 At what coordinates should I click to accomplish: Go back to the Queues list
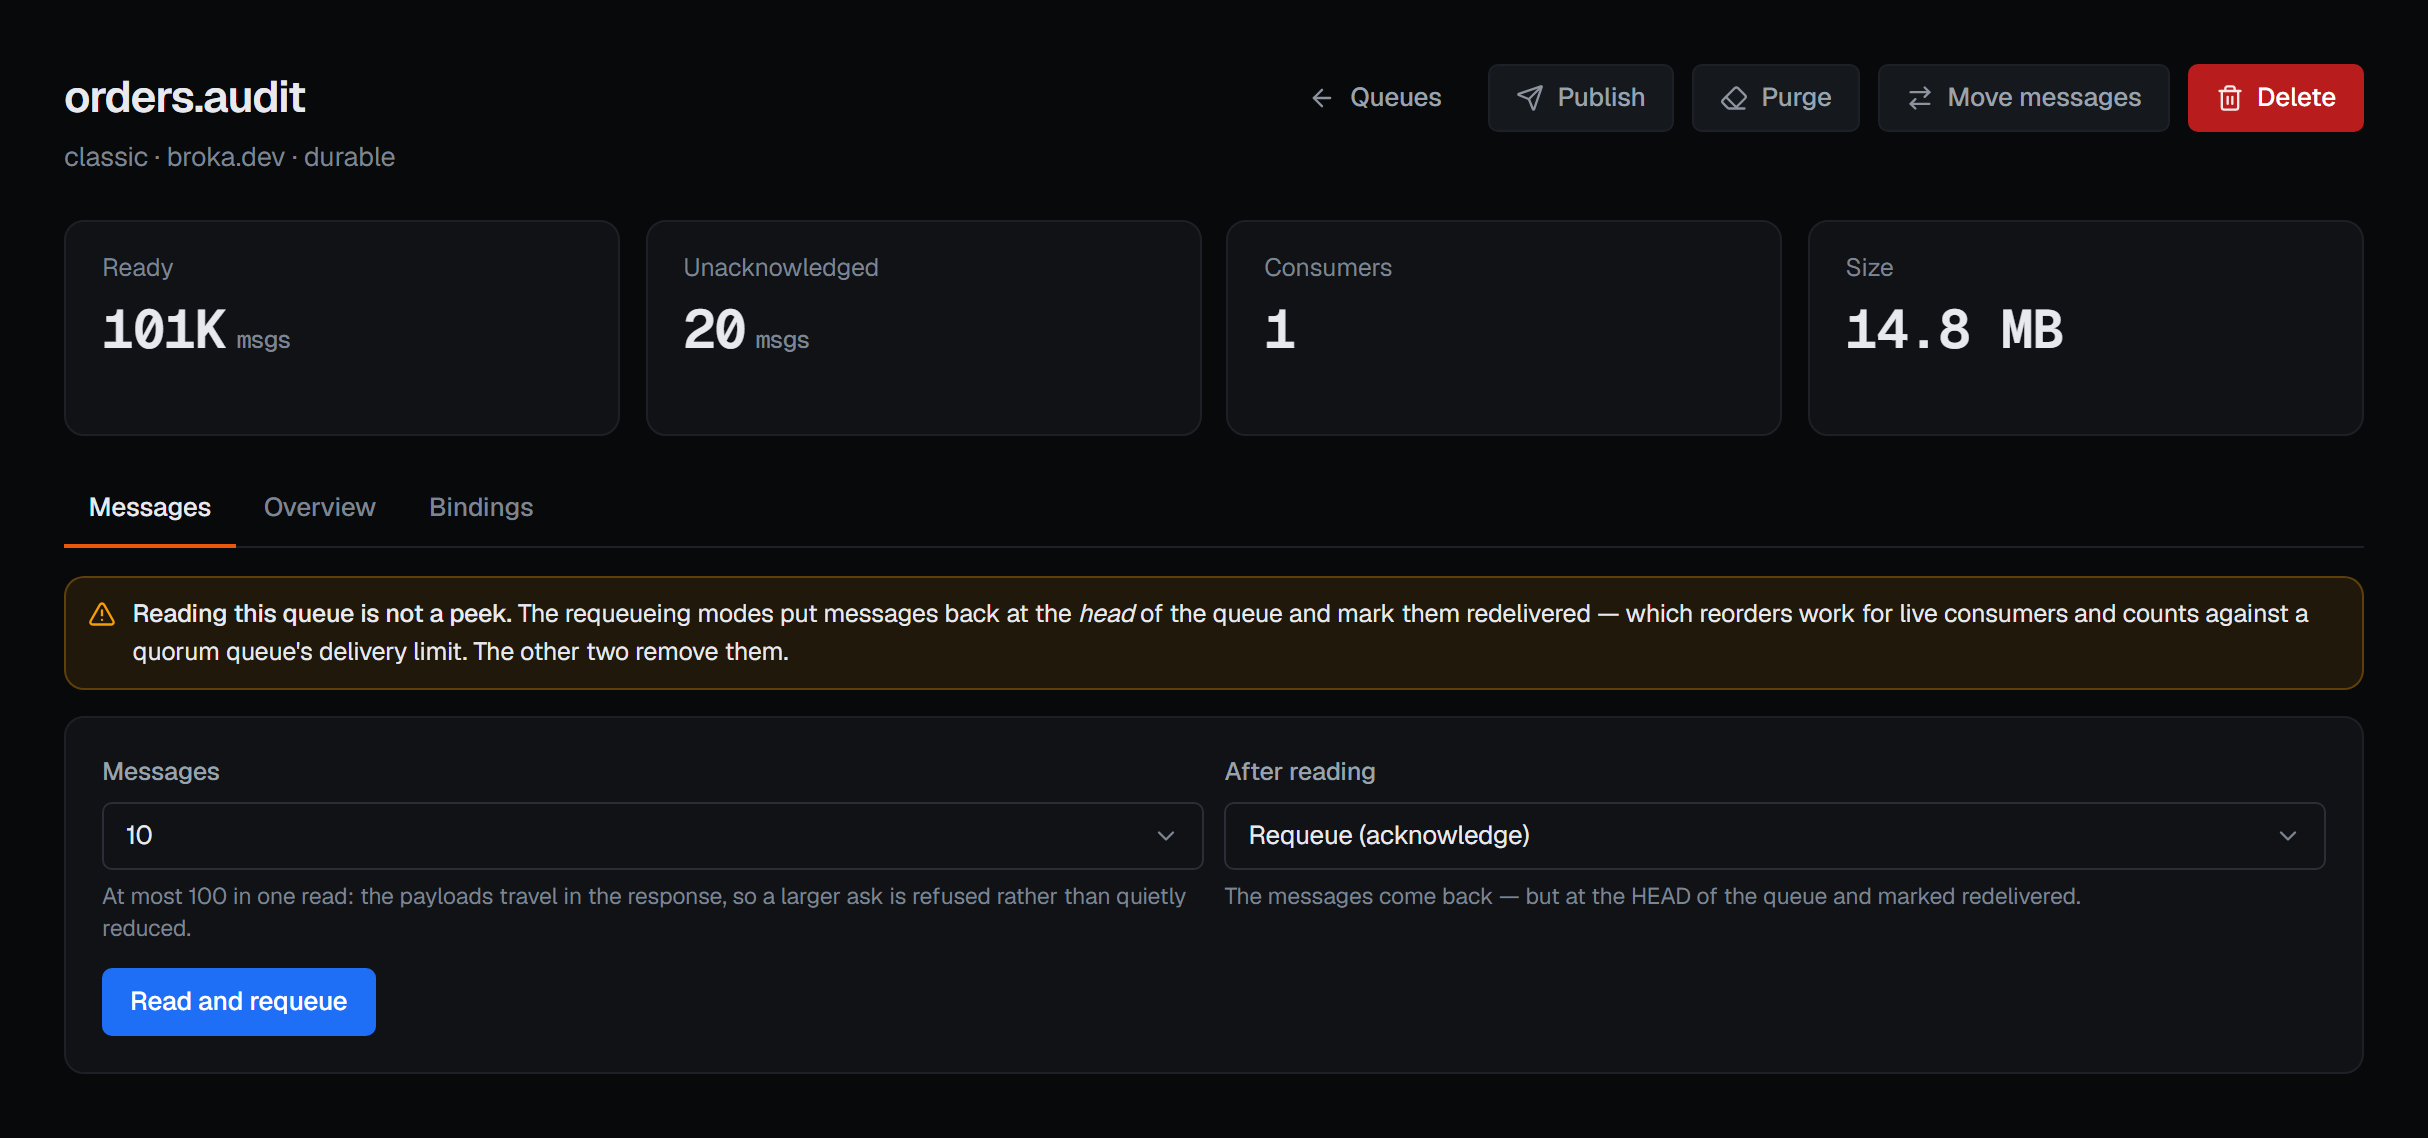point(1376,98)
